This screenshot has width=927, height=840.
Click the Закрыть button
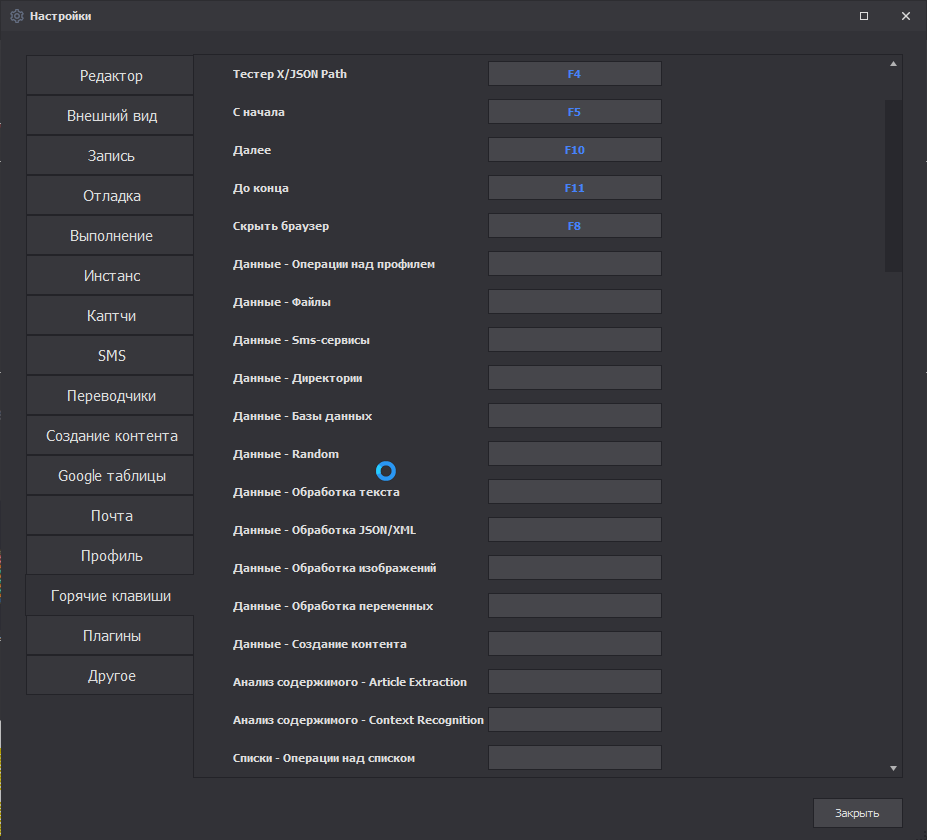point(857,813)
